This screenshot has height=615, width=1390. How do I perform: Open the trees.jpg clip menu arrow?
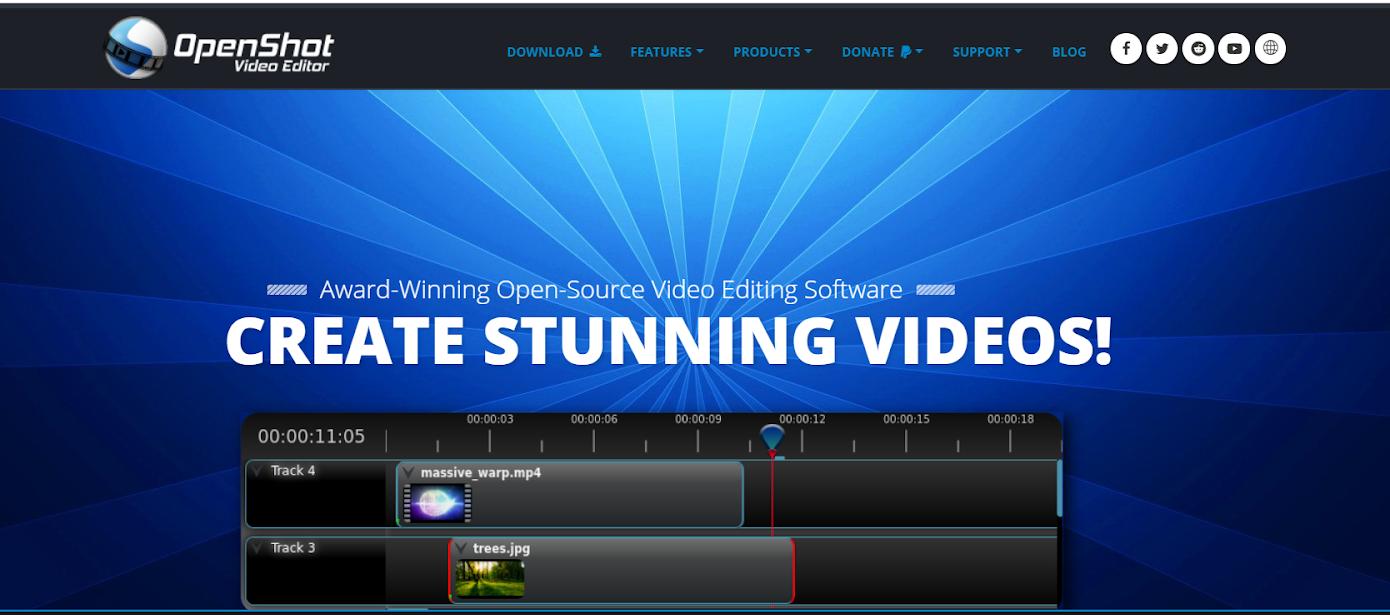pos(461,549)
